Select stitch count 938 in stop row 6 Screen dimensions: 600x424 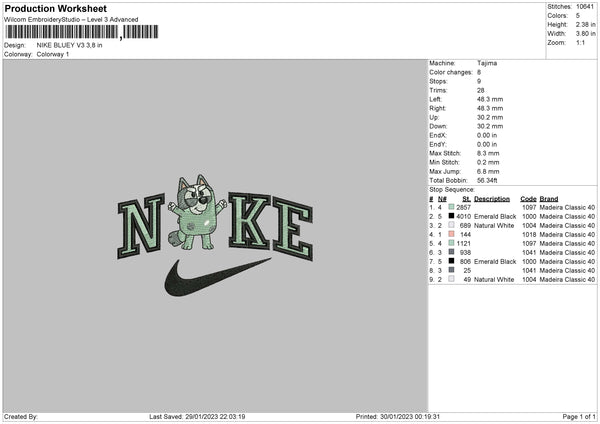coord(465,253)
